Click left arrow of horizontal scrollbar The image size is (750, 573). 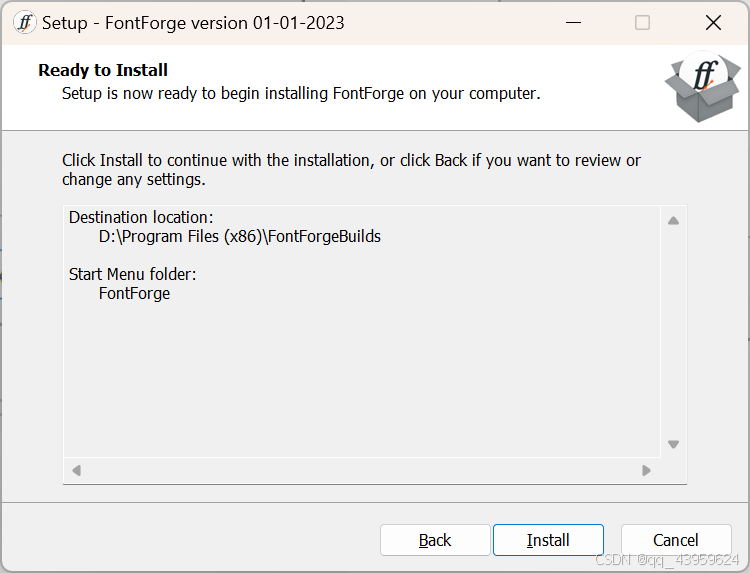(77, 470)
